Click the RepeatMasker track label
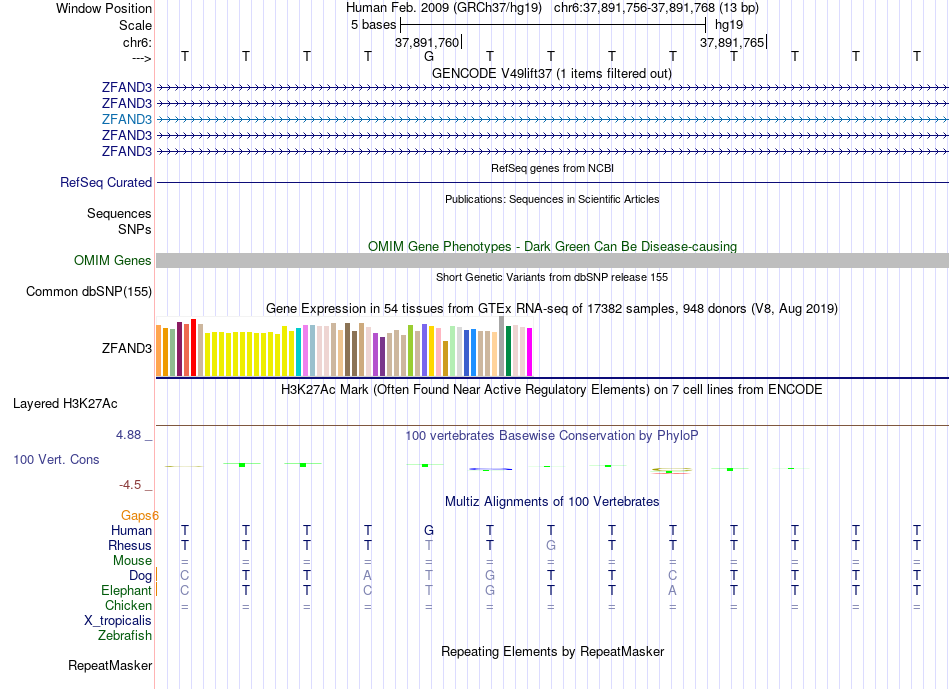Viewport: 950px width, 689px height. [110, 665]
